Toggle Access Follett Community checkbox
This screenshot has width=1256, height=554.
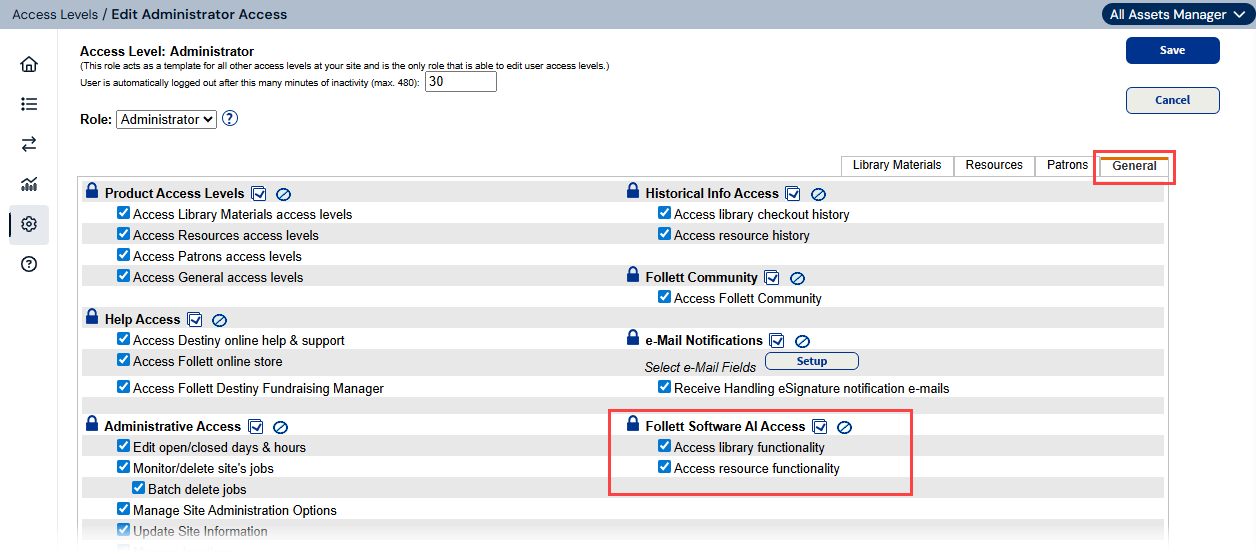[664, 297]
